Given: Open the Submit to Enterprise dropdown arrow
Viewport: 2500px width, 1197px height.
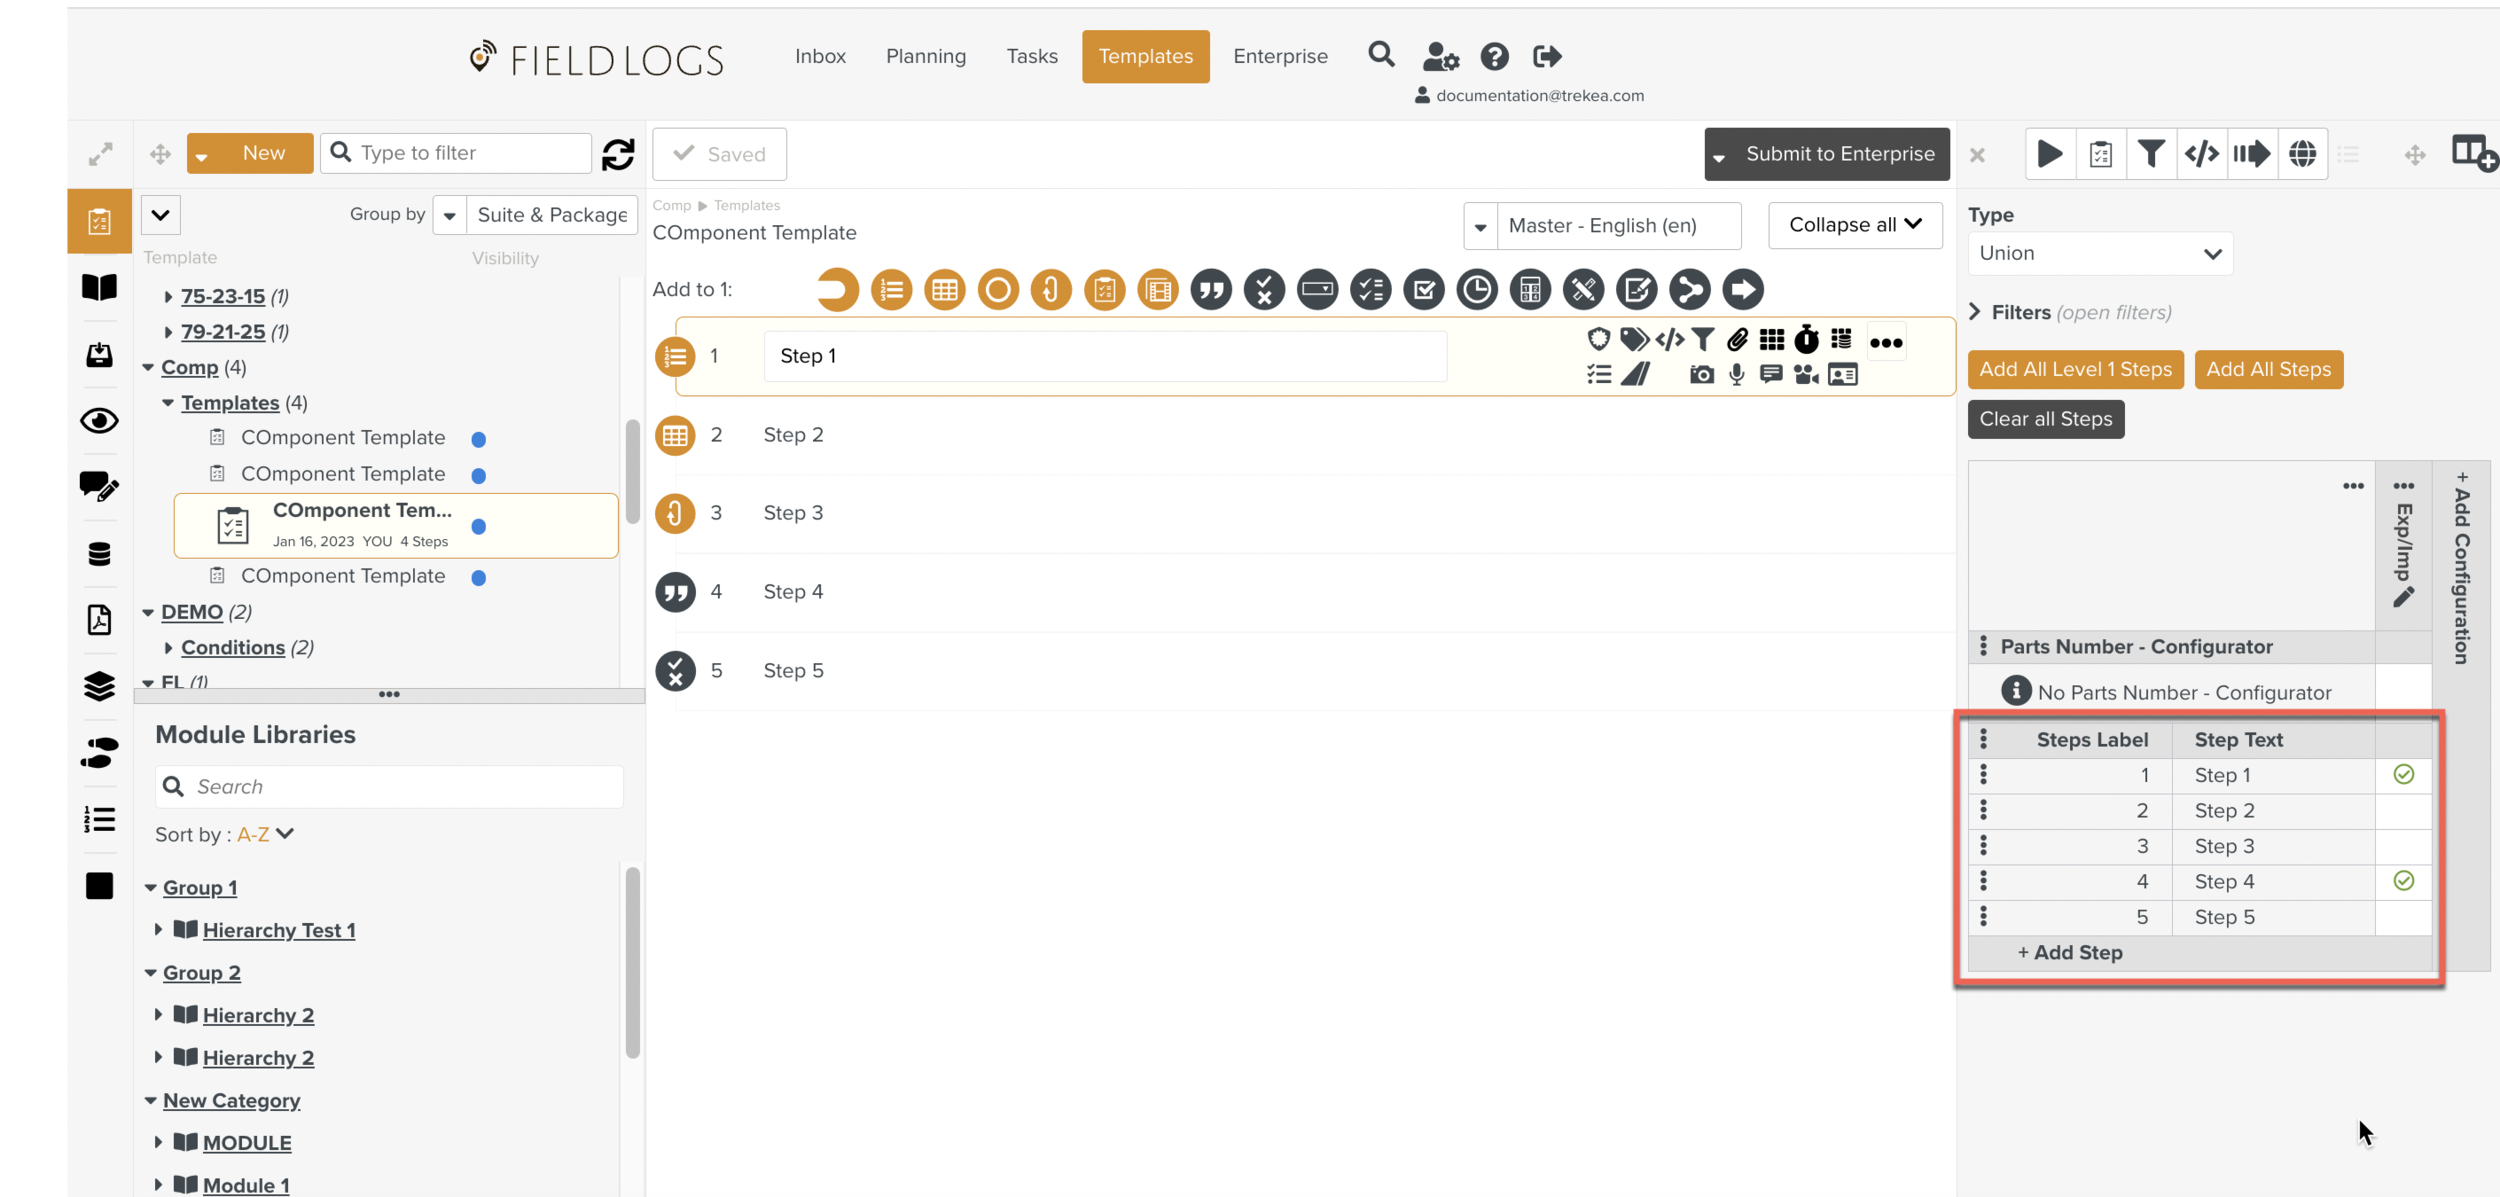Looking at the screenshot, I should pyautogui.click(x=1719, y=156).
